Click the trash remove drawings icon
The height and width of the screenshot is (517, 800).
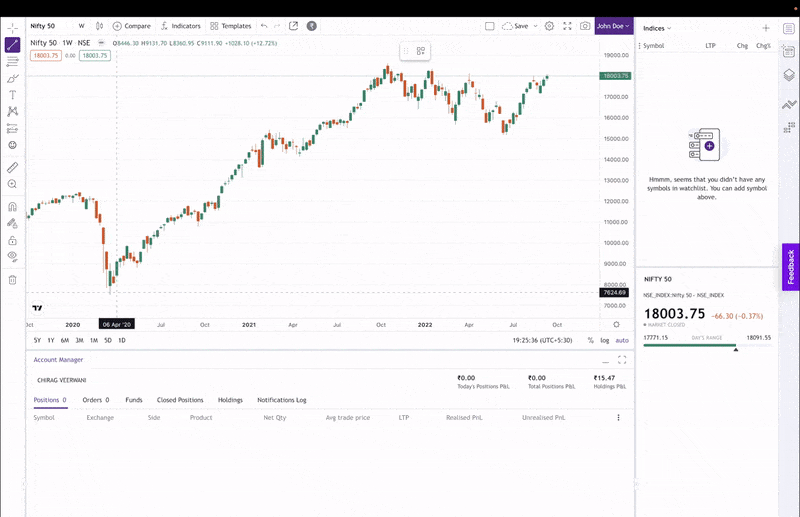(x=12, y=280)
